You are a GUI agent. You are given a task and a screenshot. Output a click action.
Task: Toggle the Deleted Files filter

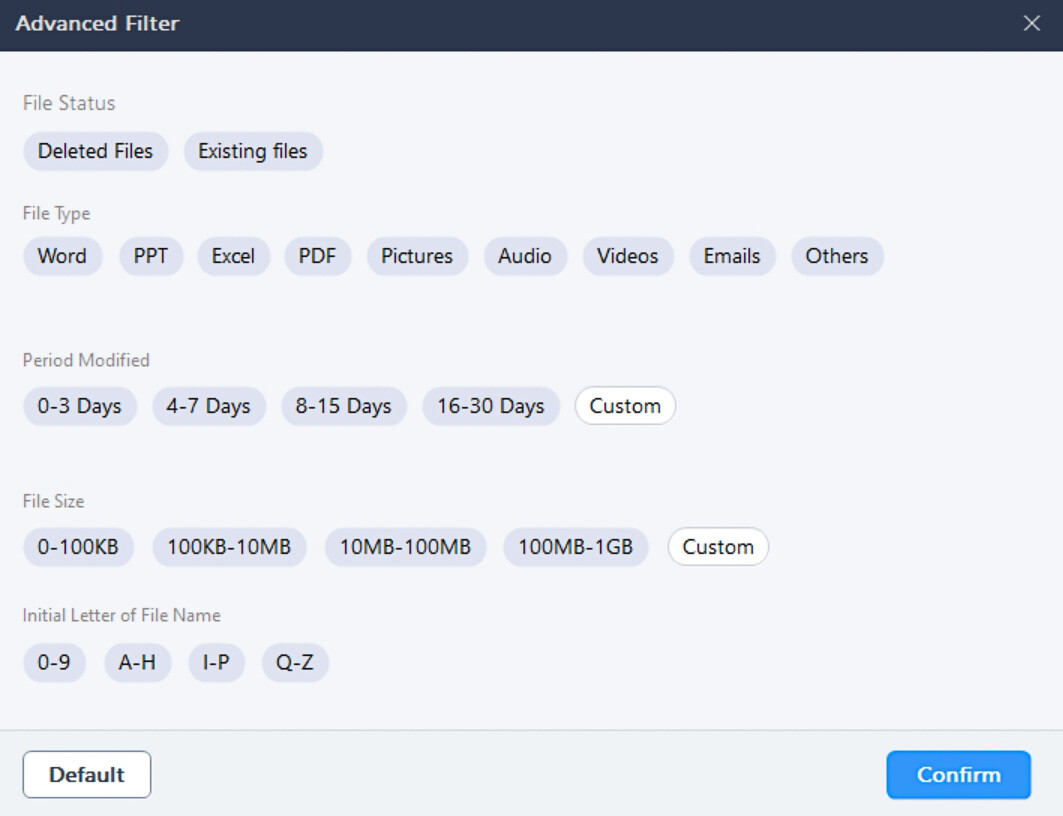95,152
